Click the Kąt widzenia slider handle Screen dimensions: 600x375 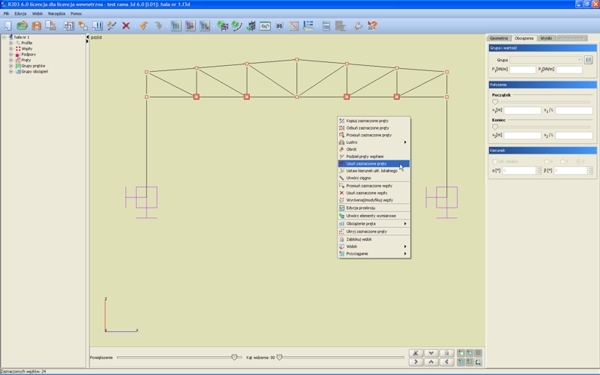[279, 357]
